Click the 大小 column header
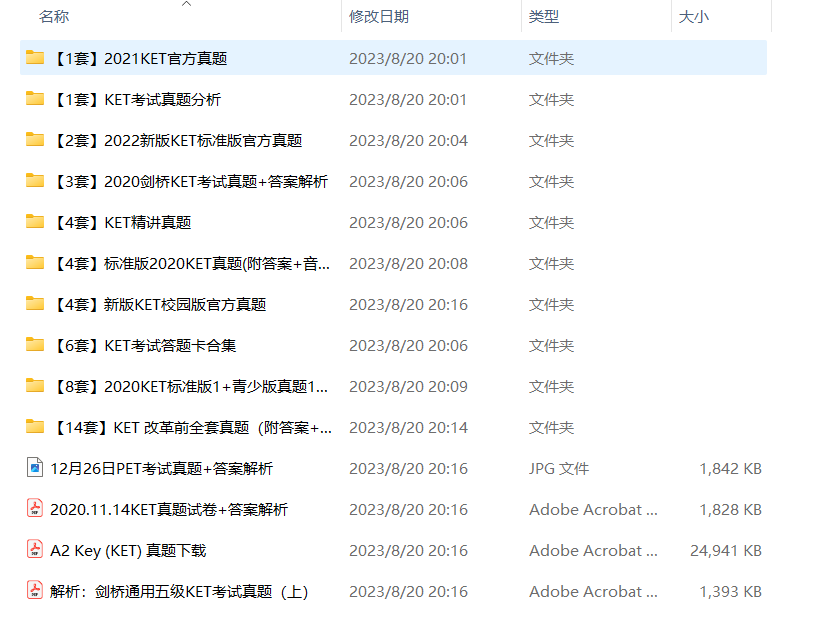The image size is (830, 624). coord(693,17)
